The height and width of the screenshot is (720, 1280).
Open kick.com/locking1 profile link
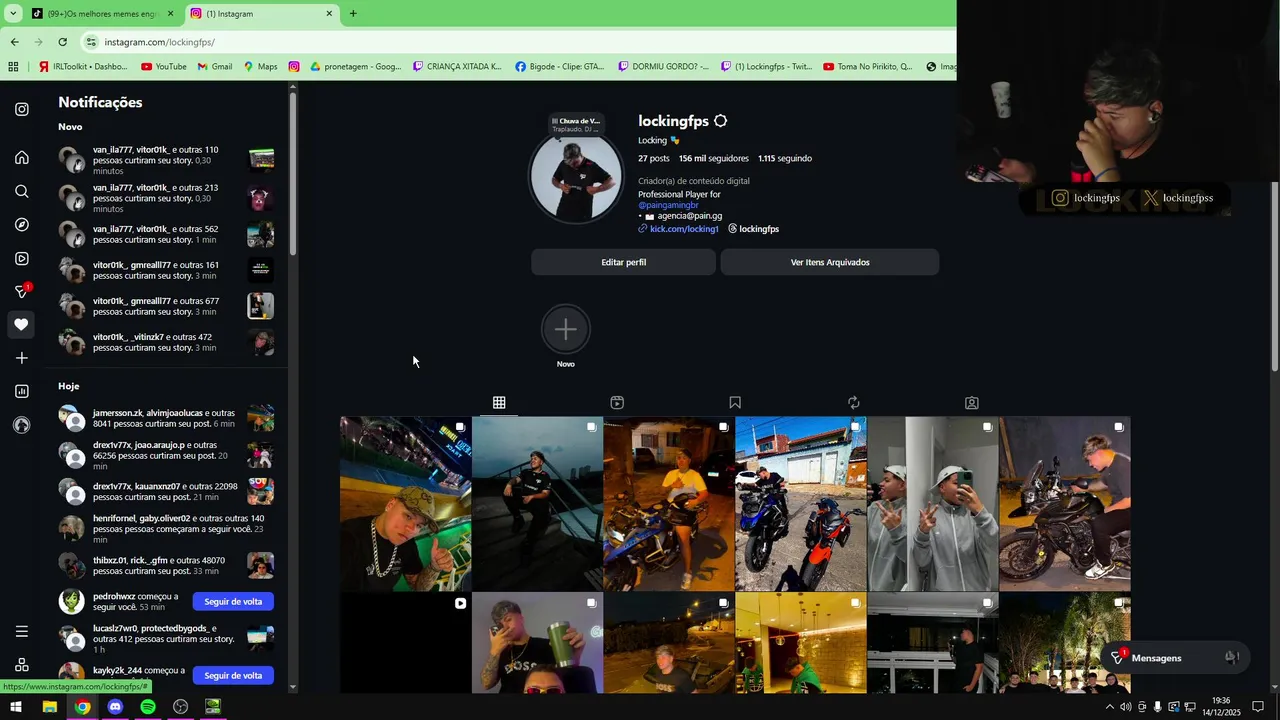coord(684,229)
